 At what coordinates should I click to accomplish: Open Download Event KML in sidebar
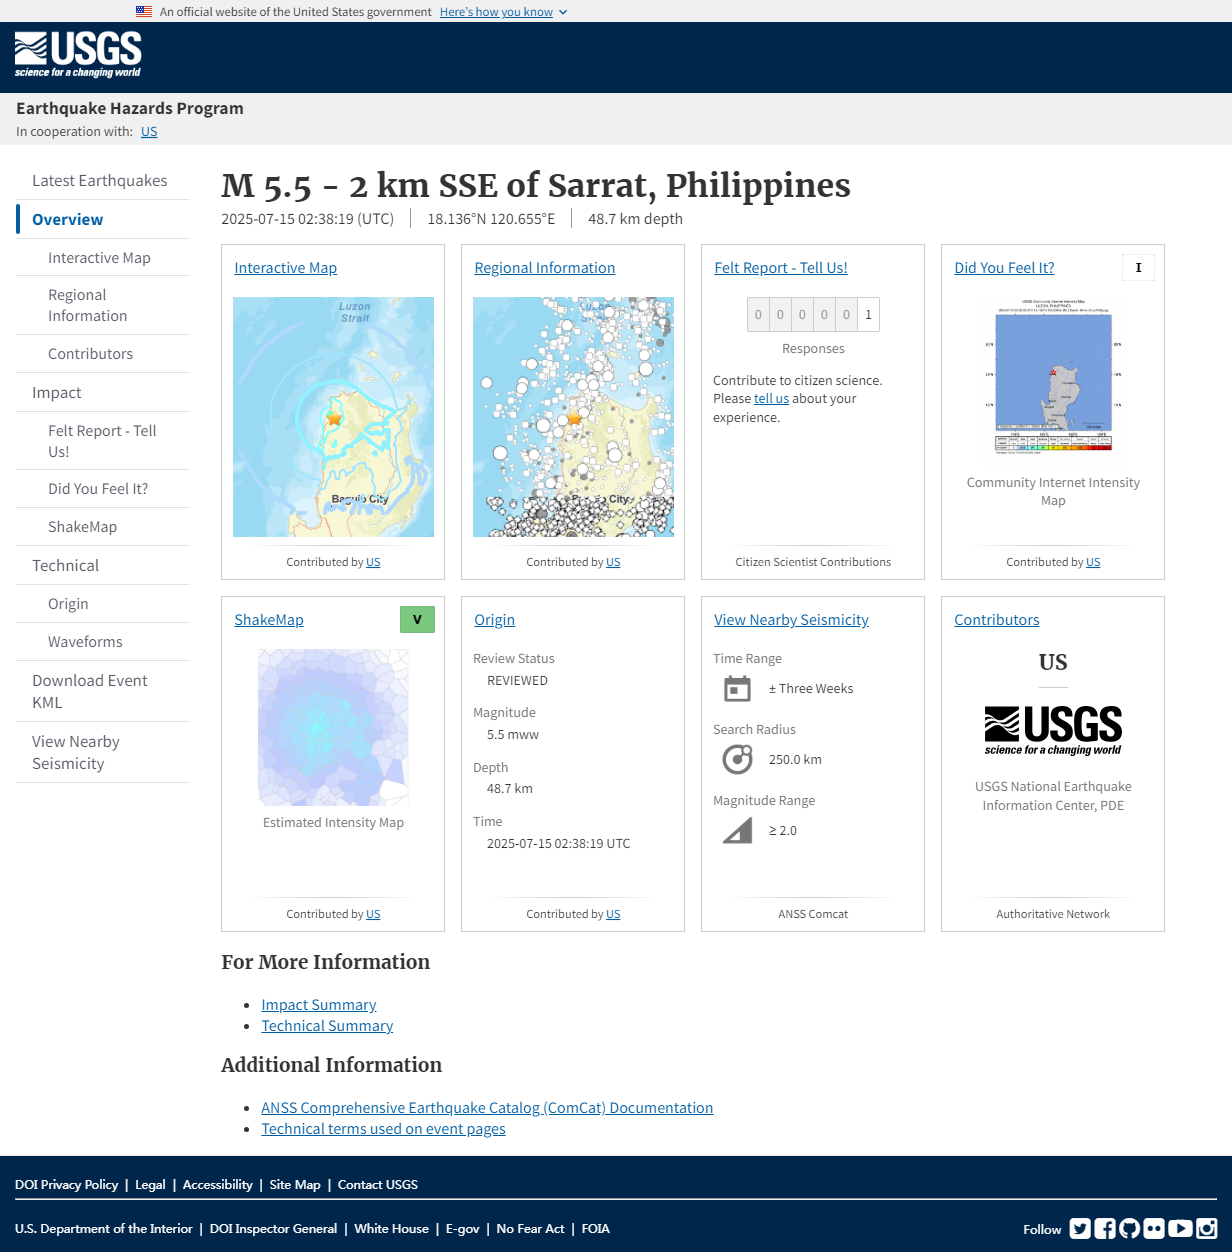(89, 691)
